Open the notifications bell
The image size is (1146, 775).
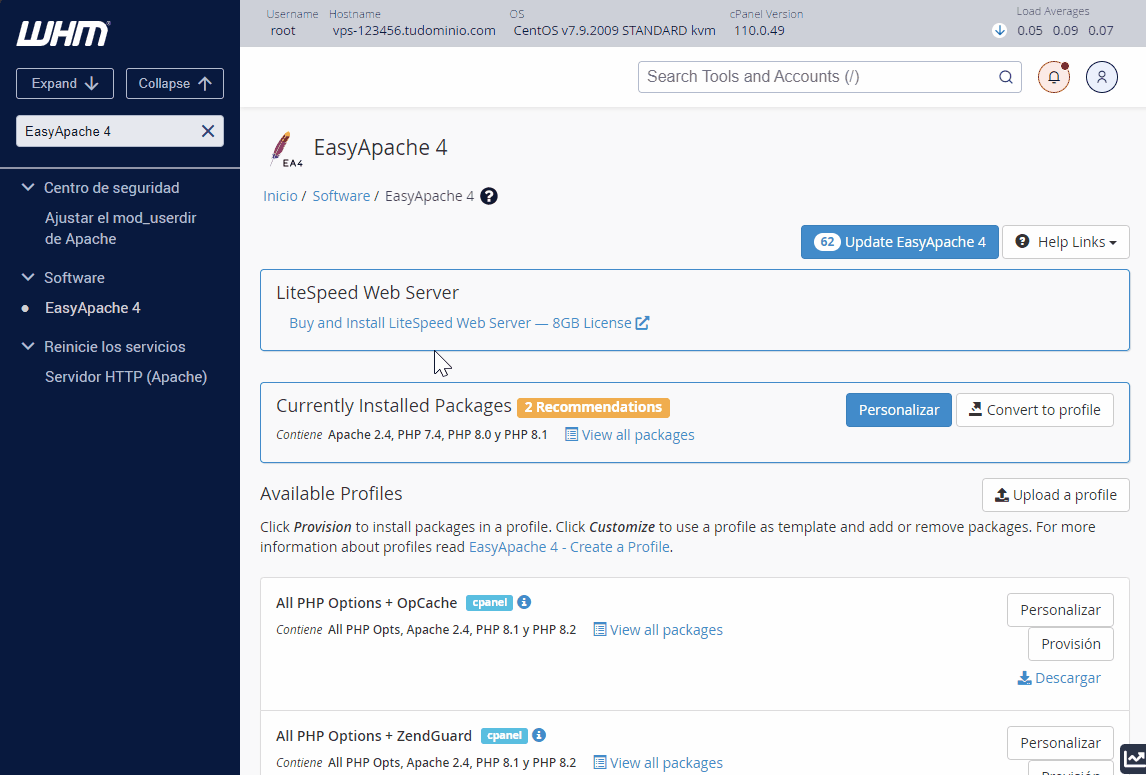tap(1054, 77)
